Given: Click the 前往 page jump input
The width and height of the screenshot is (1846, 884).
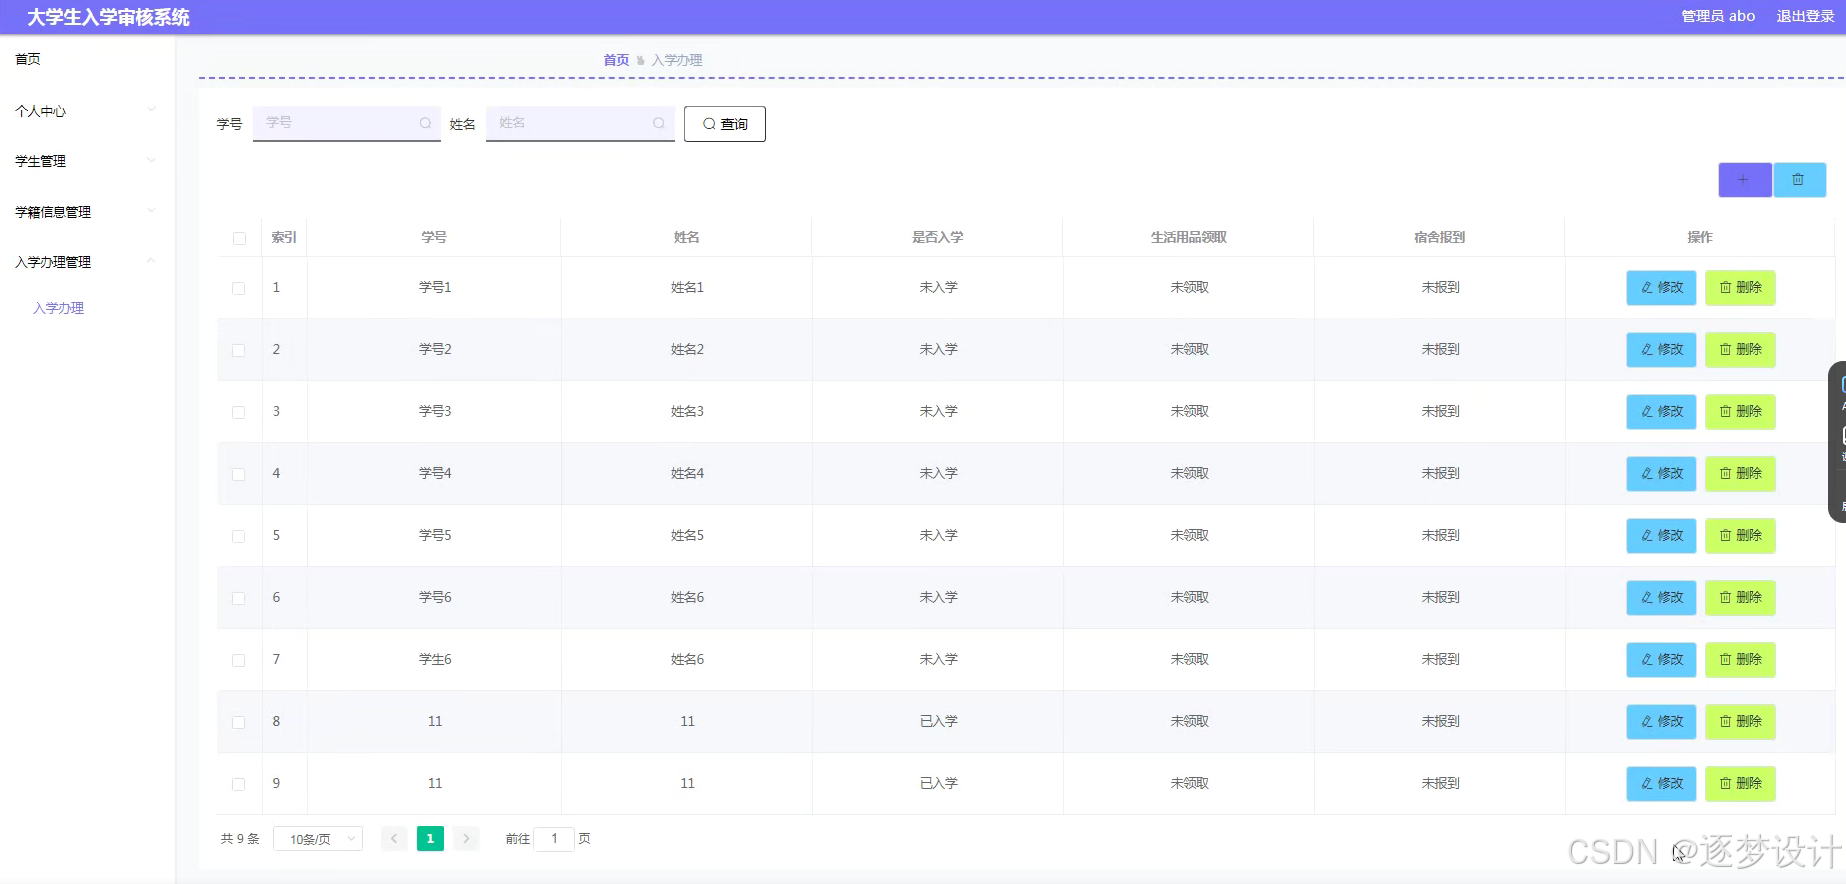Looking at the screenshot, I should click(554, 839).
